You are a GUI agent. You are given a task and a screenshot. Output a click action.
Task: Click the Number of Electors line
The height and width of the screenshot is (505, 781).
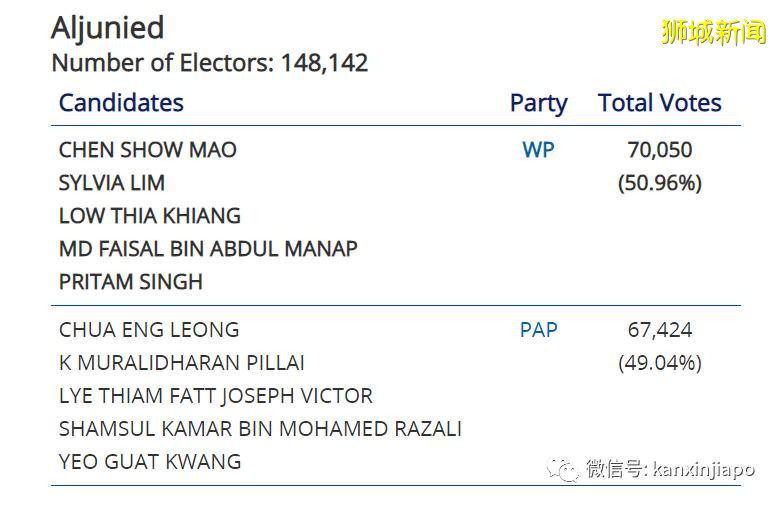pos(210,63)
